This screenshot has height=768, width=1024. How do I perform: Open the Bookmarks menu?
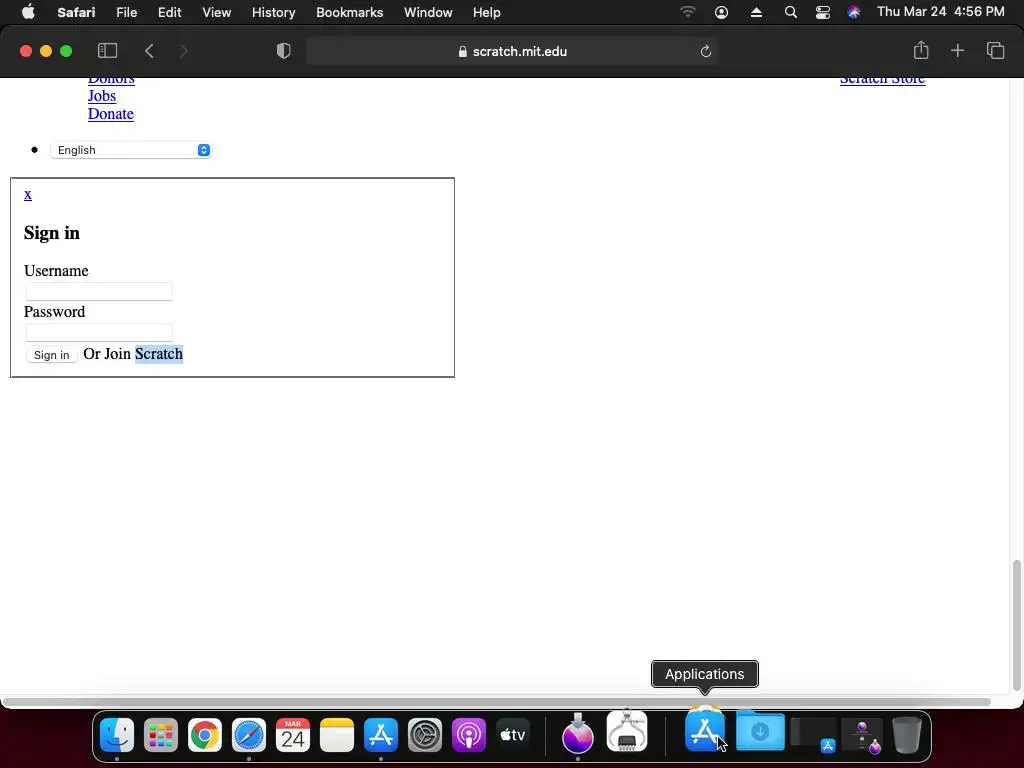(x=349, y=12)
